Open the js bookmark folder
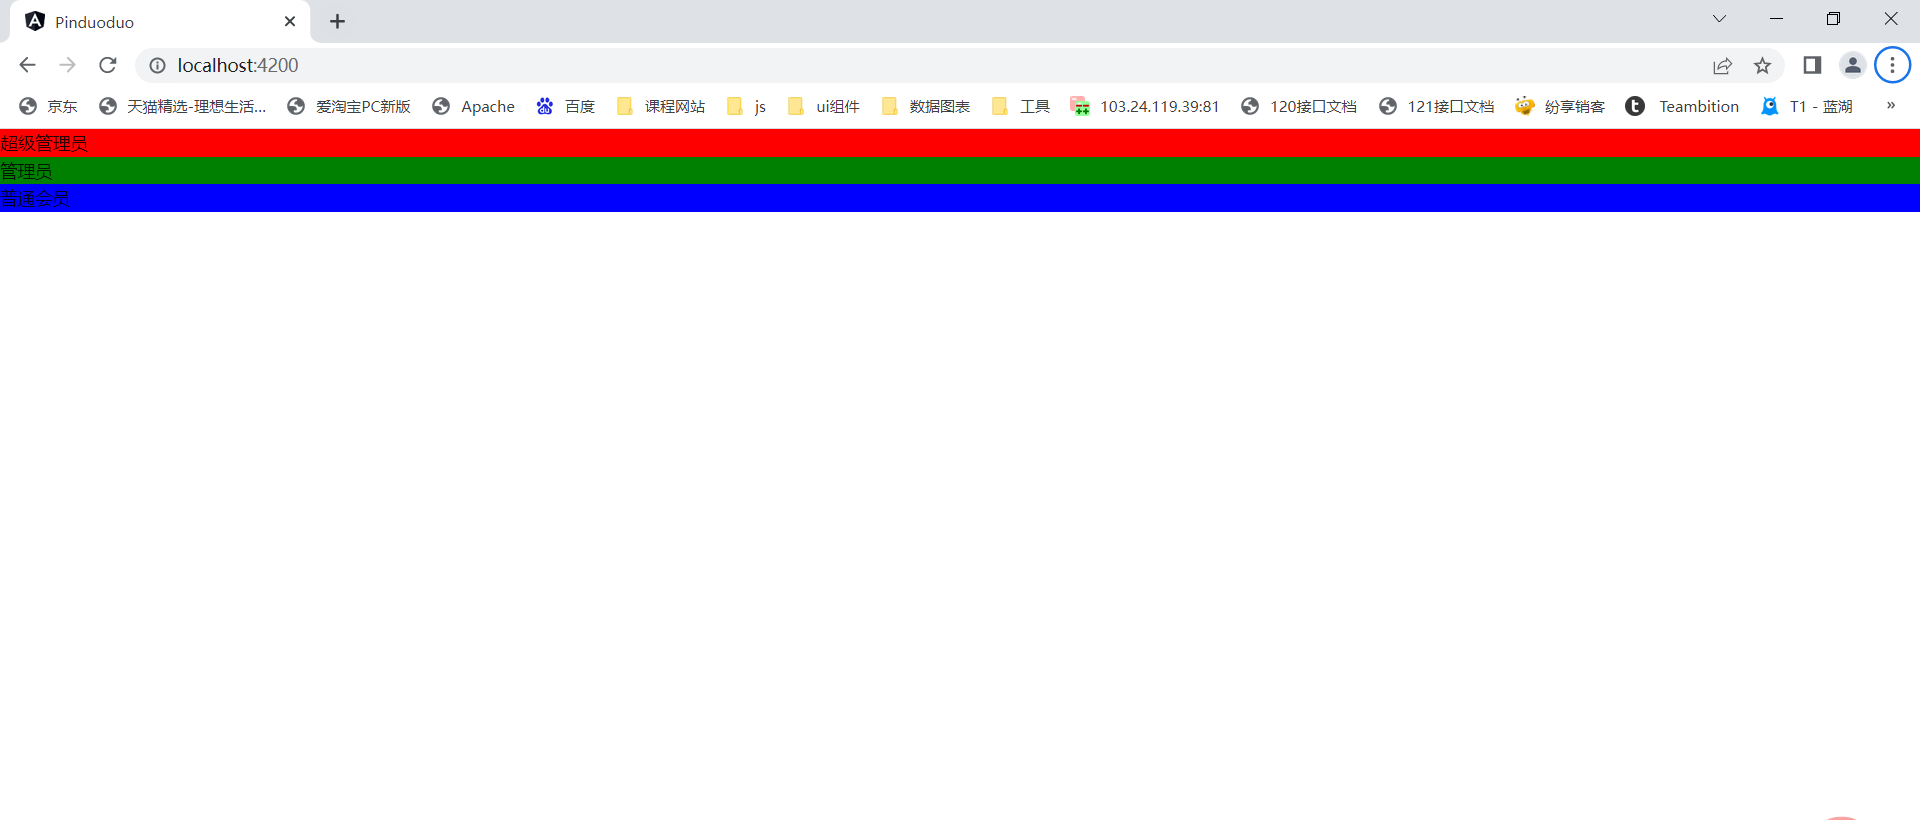 (x=747, y=106)
